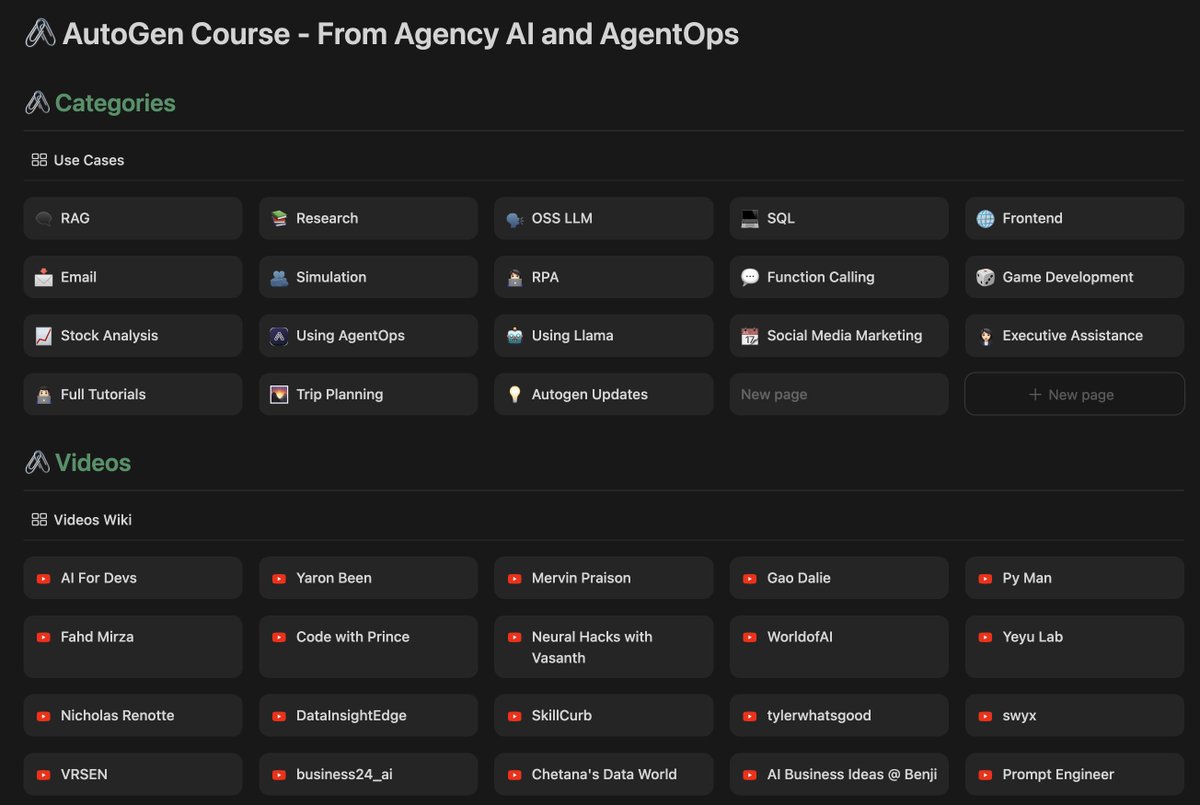The height and width of the screenshot is (805, 1200).
Task: Open the VRSEN card
Action: (x=133, y=774)
